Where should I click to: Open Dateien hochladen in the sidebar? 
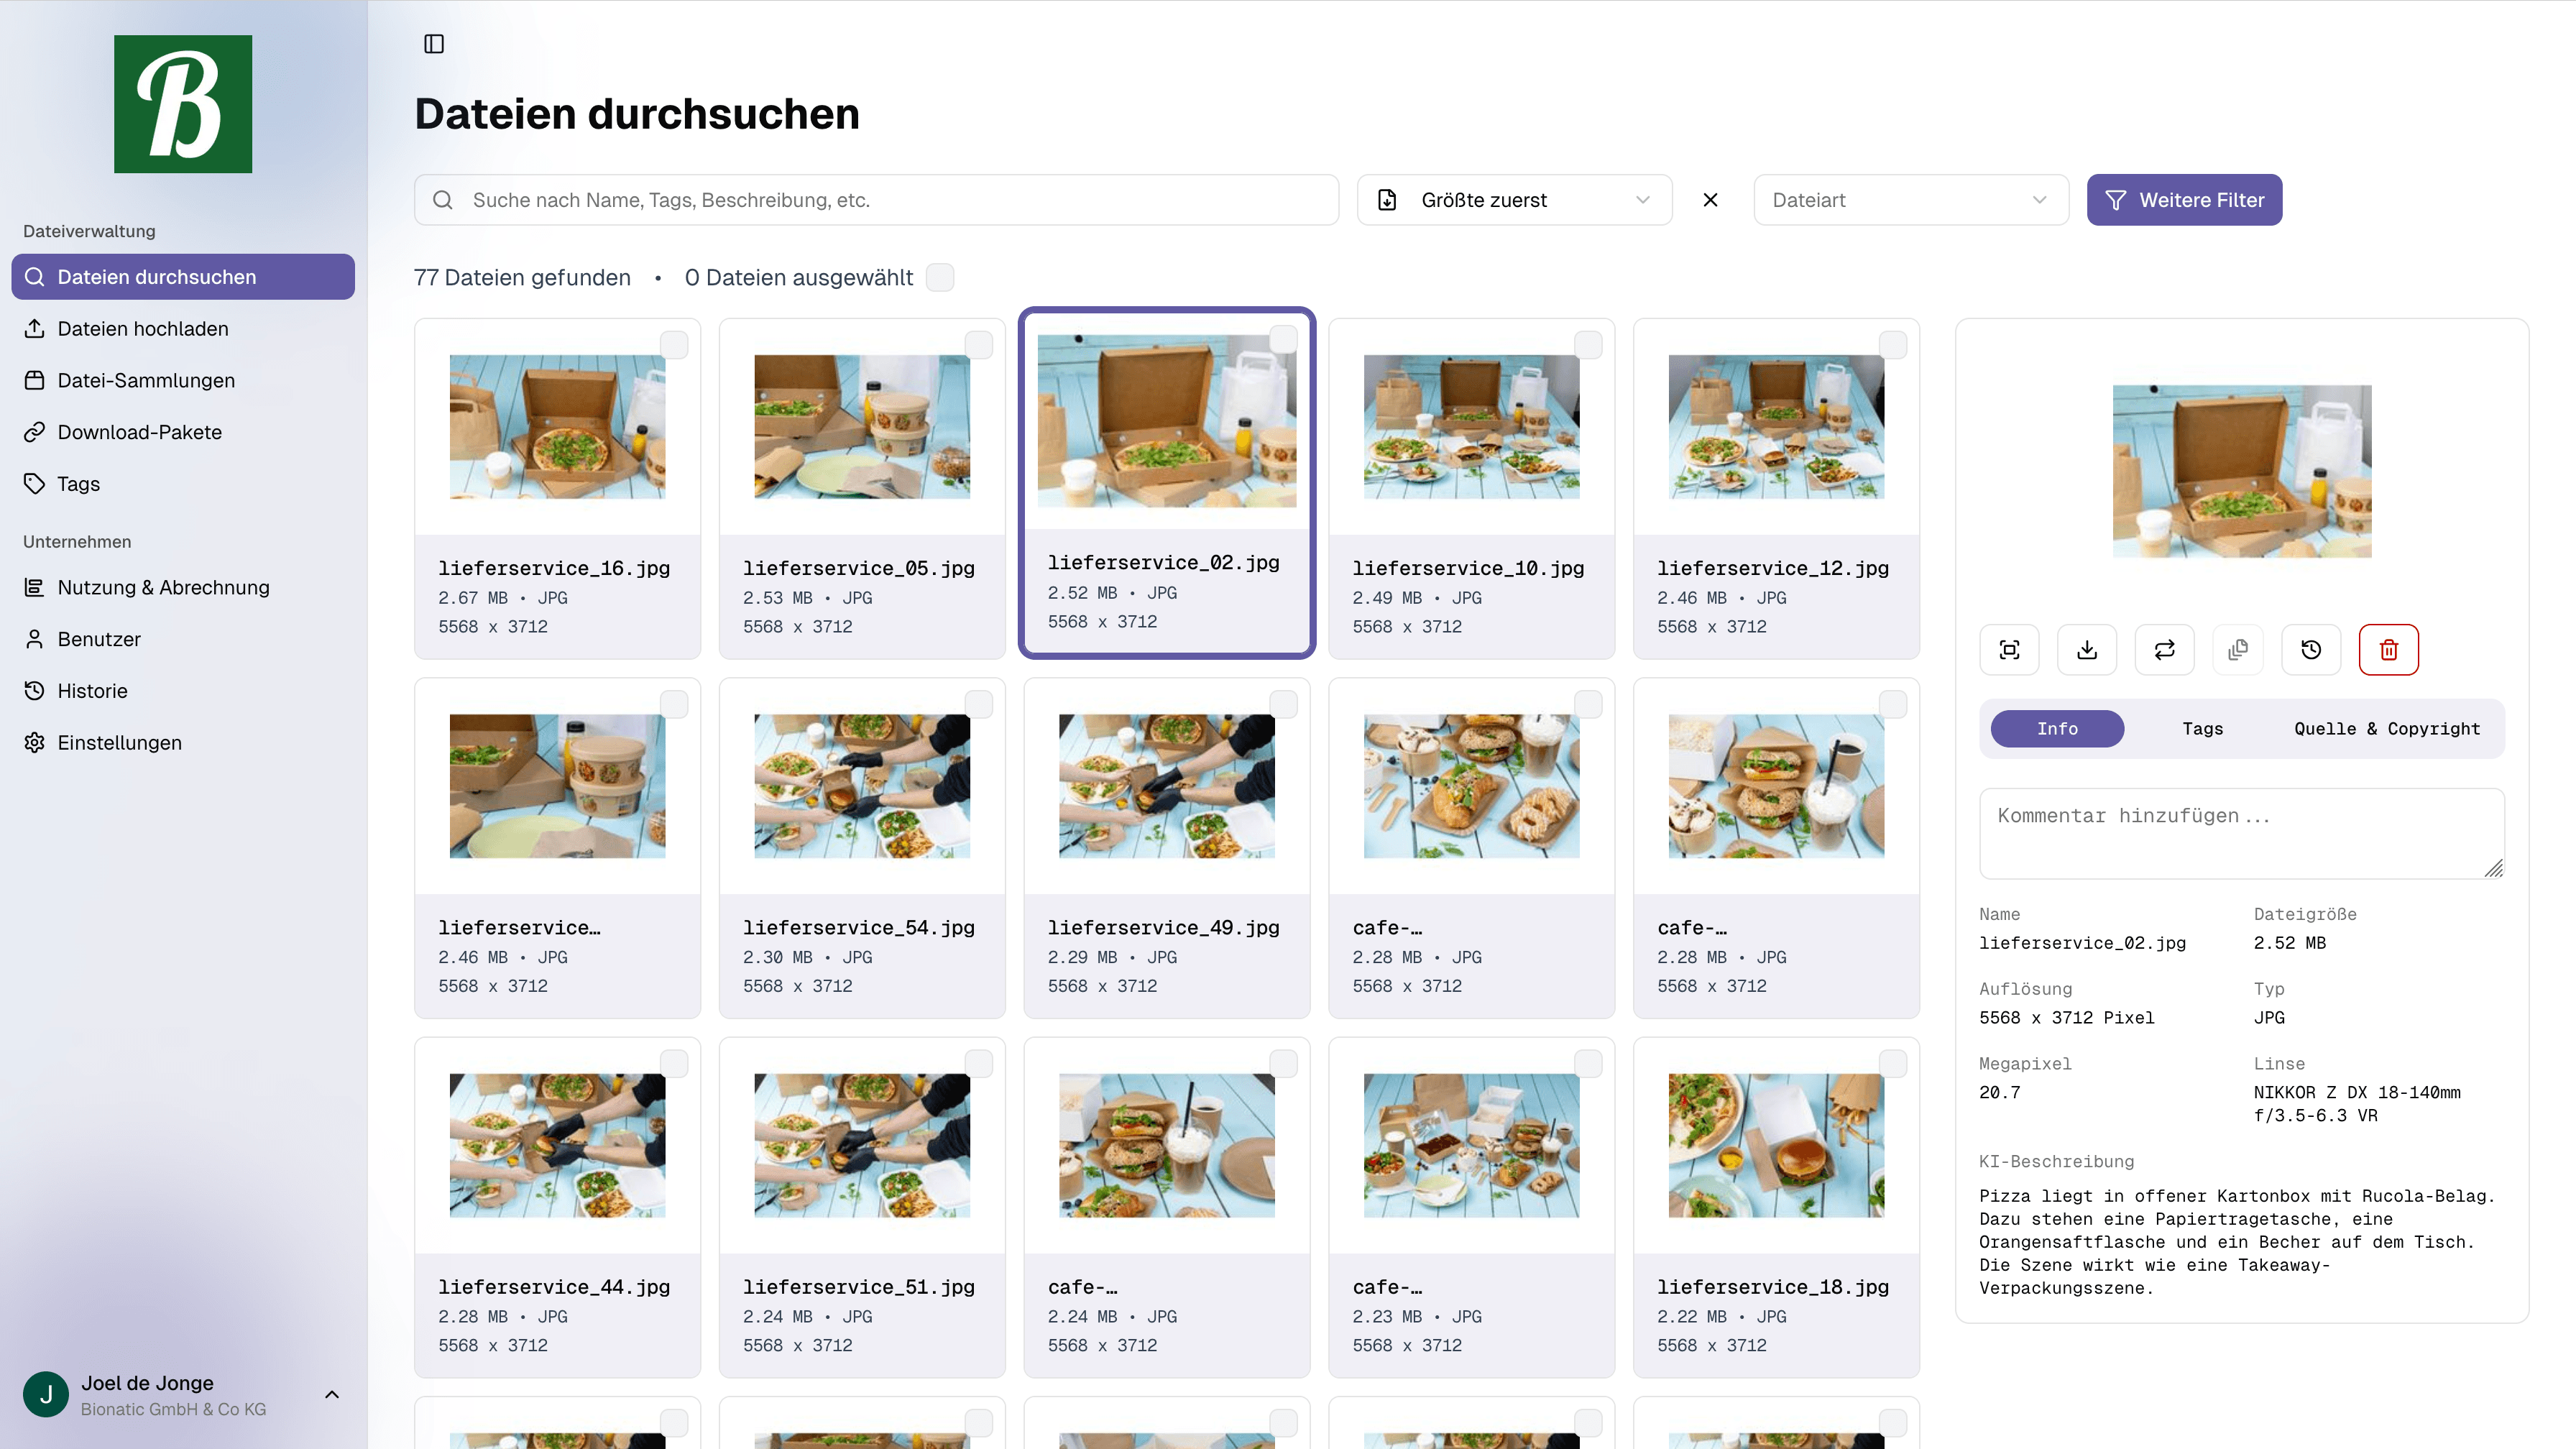[142, 328]
